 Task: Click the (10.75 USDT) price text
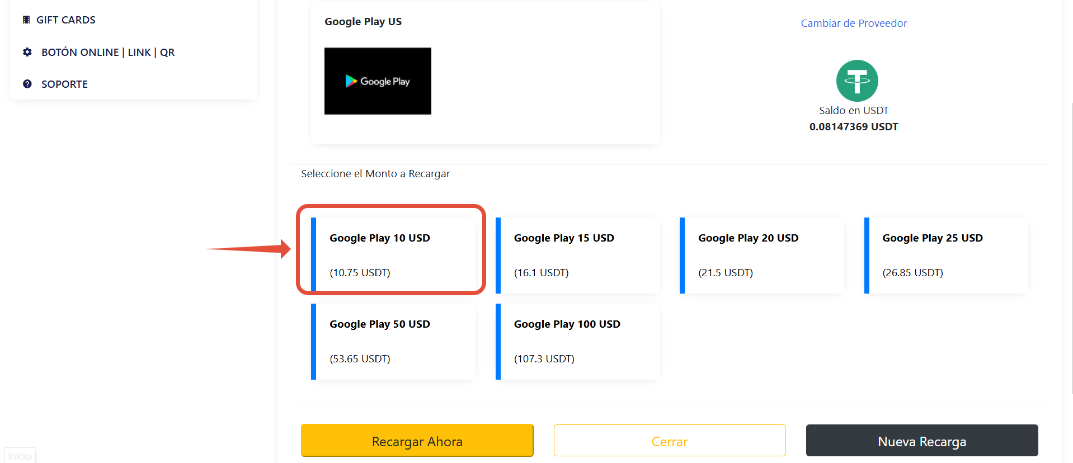pos(360,273)
